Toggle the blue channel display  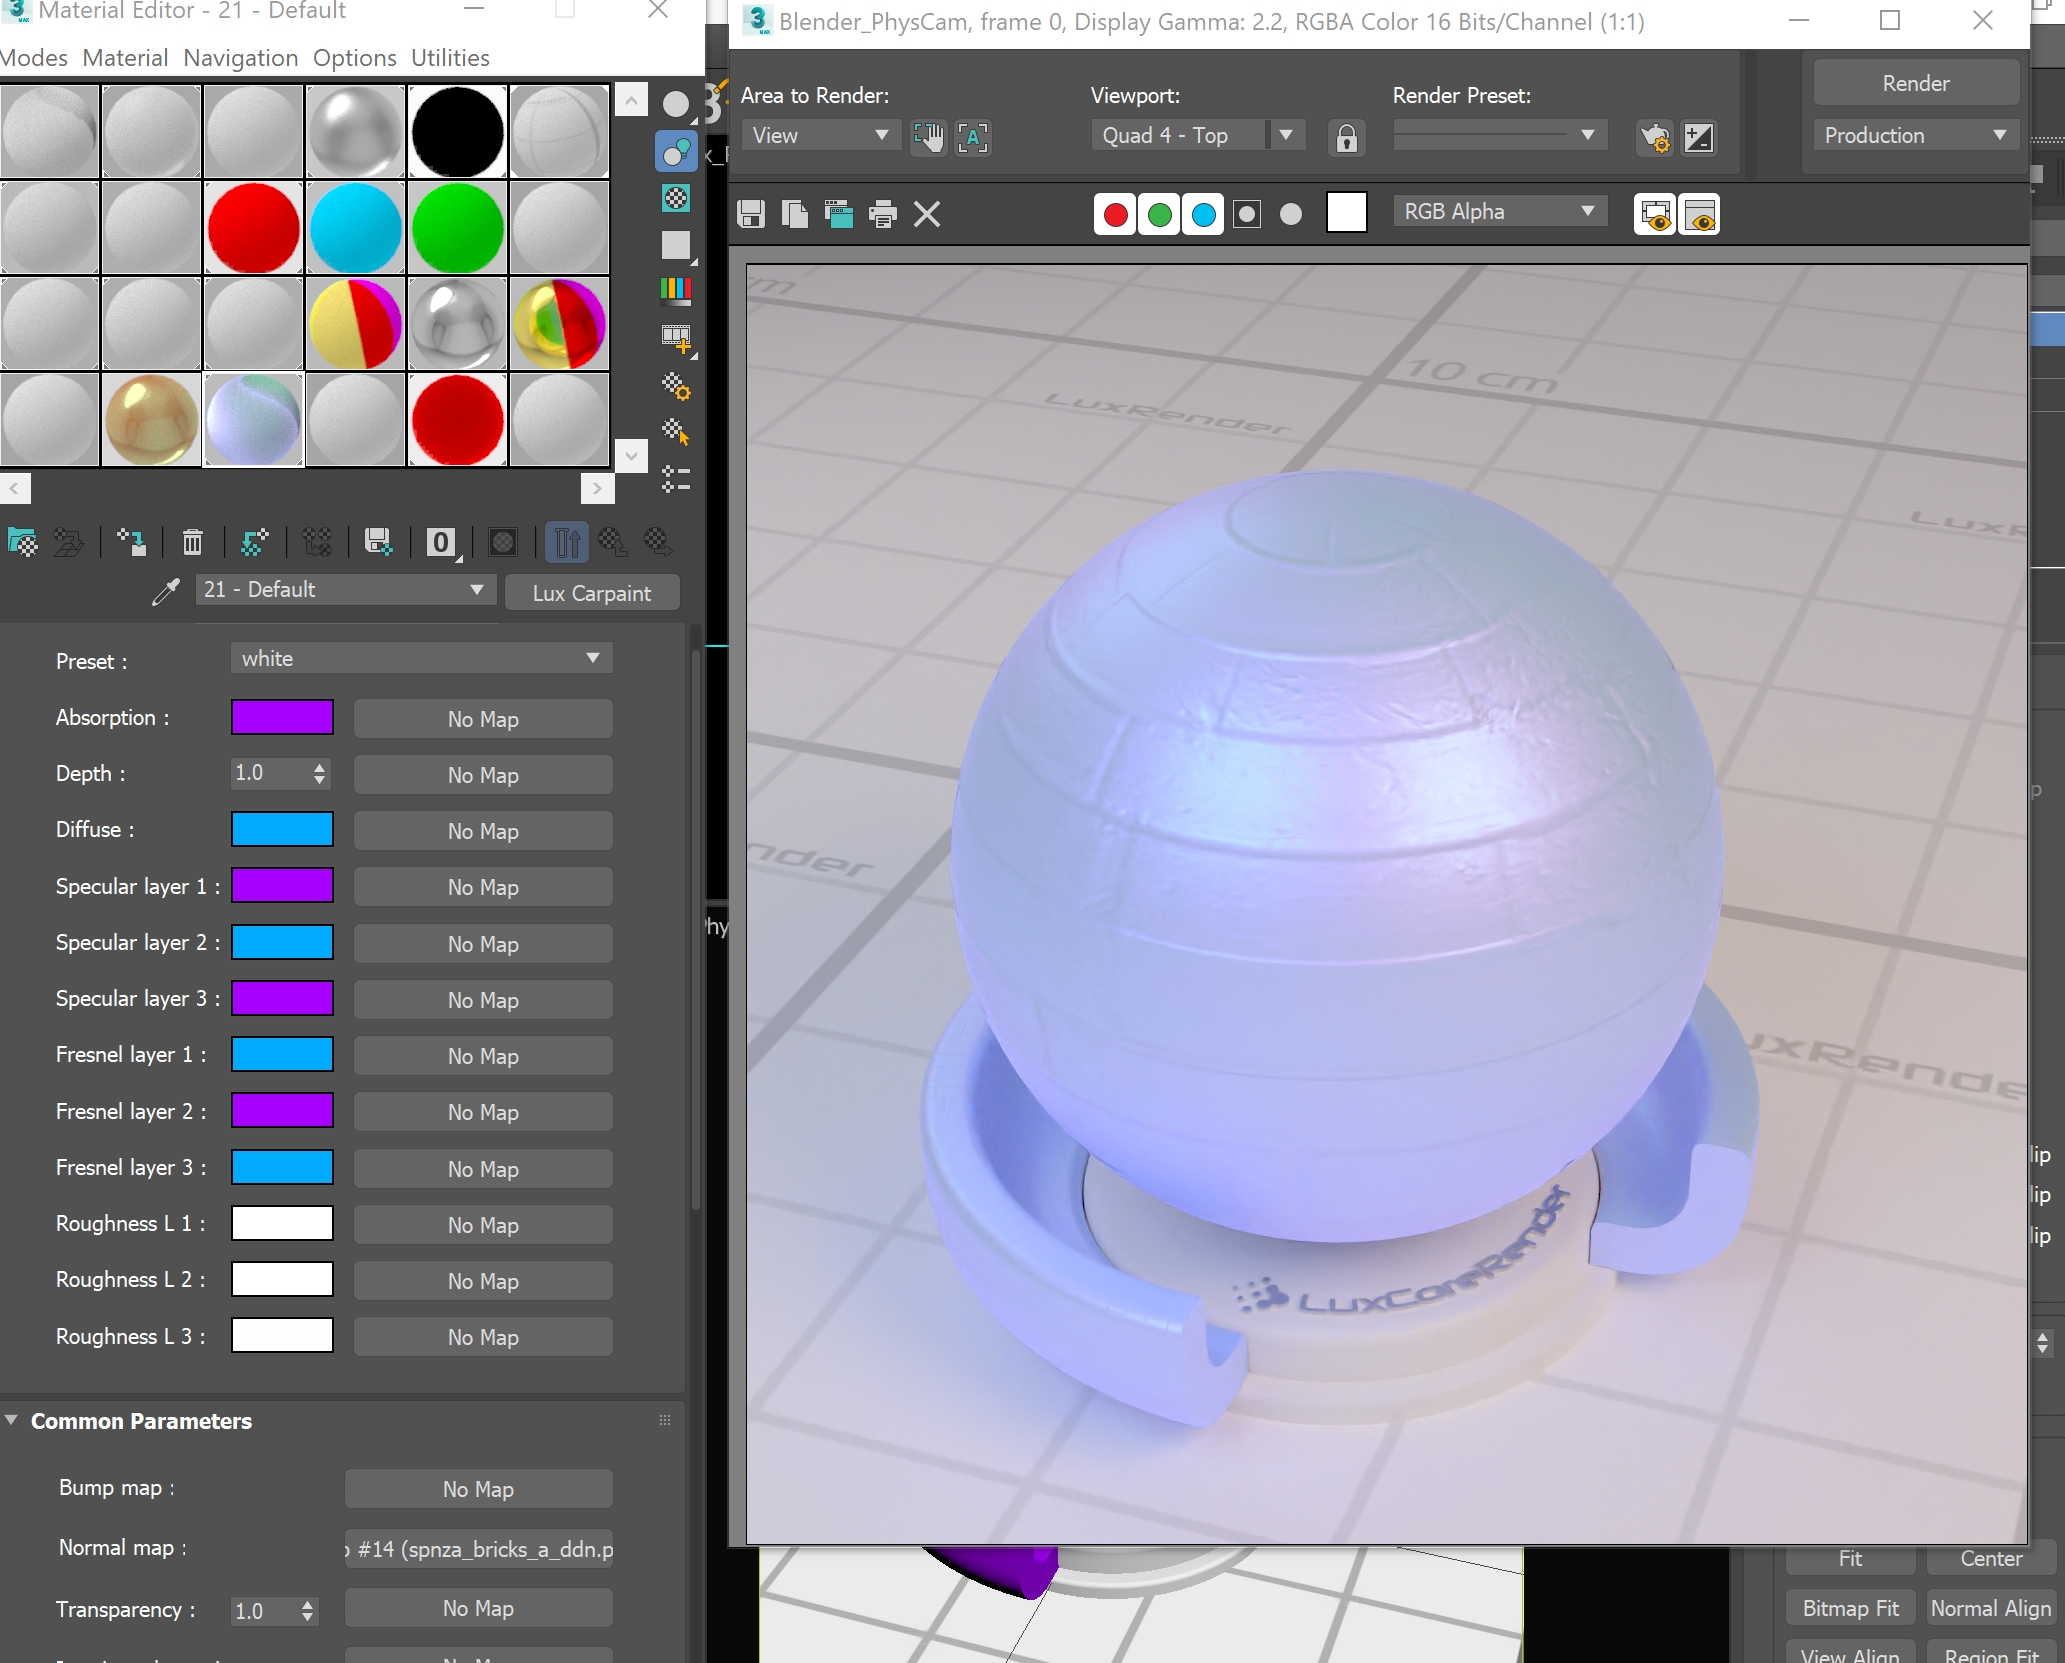1203,214
